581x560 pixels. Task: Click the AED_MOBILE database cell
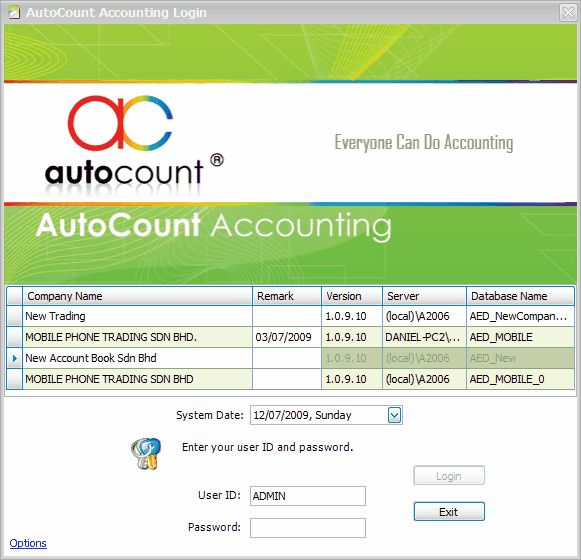point(520,337)
